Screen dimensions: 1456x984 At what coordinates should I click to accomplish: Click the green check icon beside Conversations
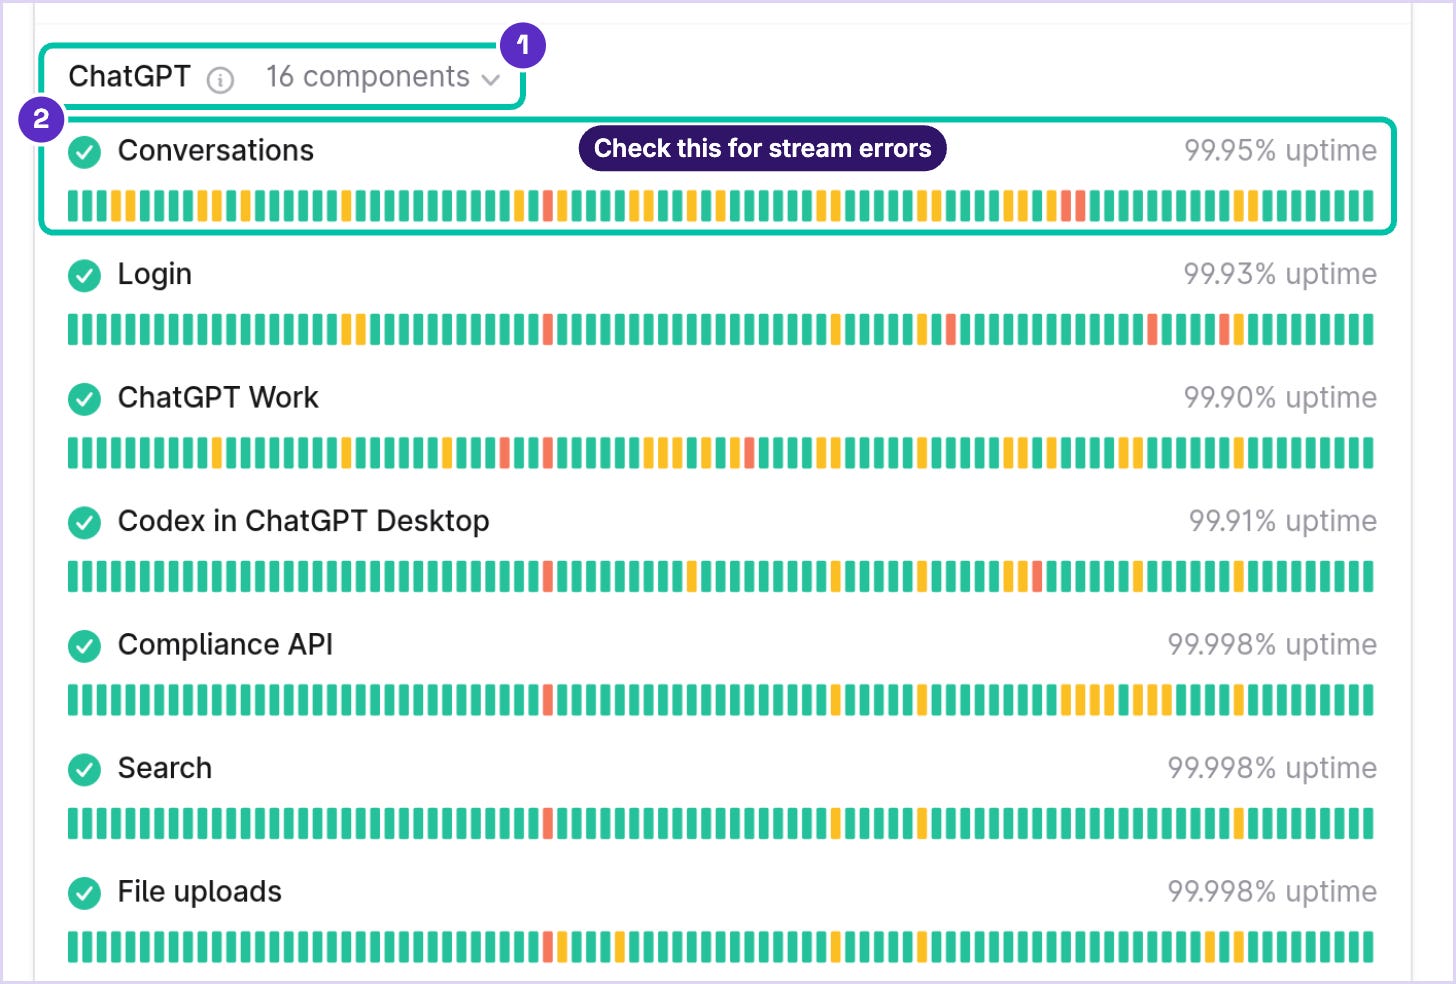[85, 152]
